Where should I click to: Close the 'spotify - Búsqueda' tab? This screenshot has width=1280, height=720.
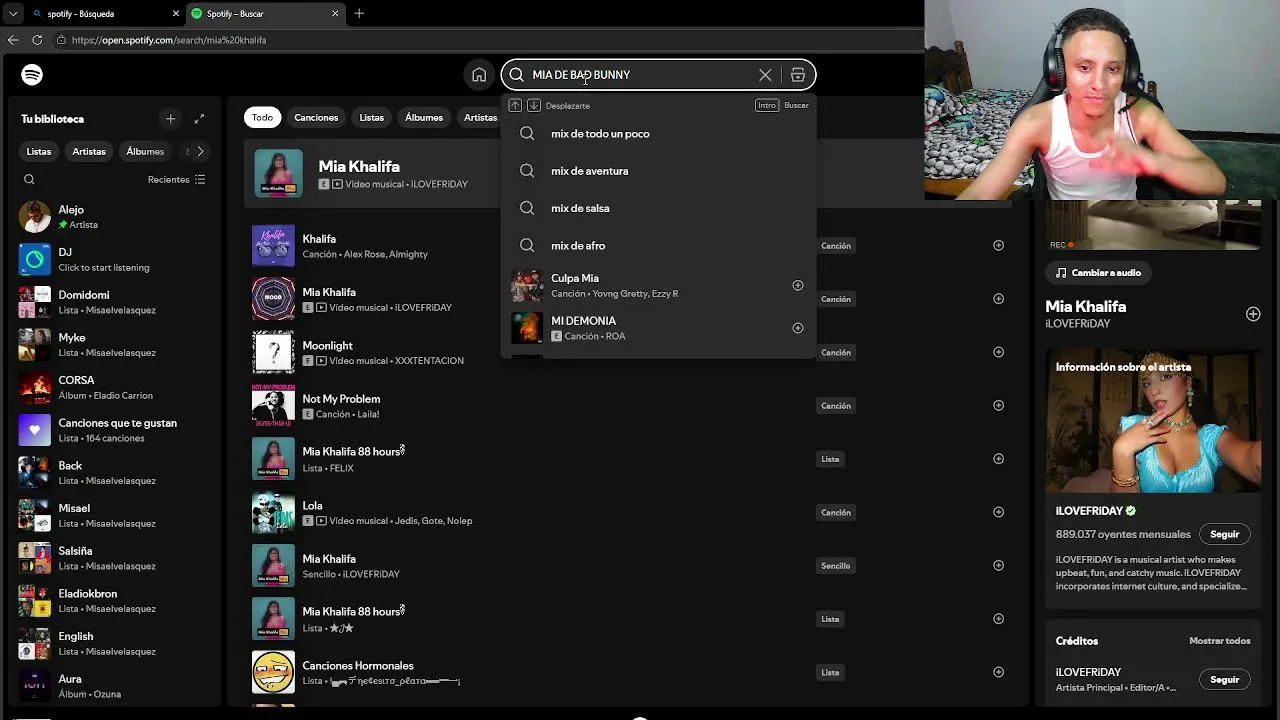tap(176, 14)
